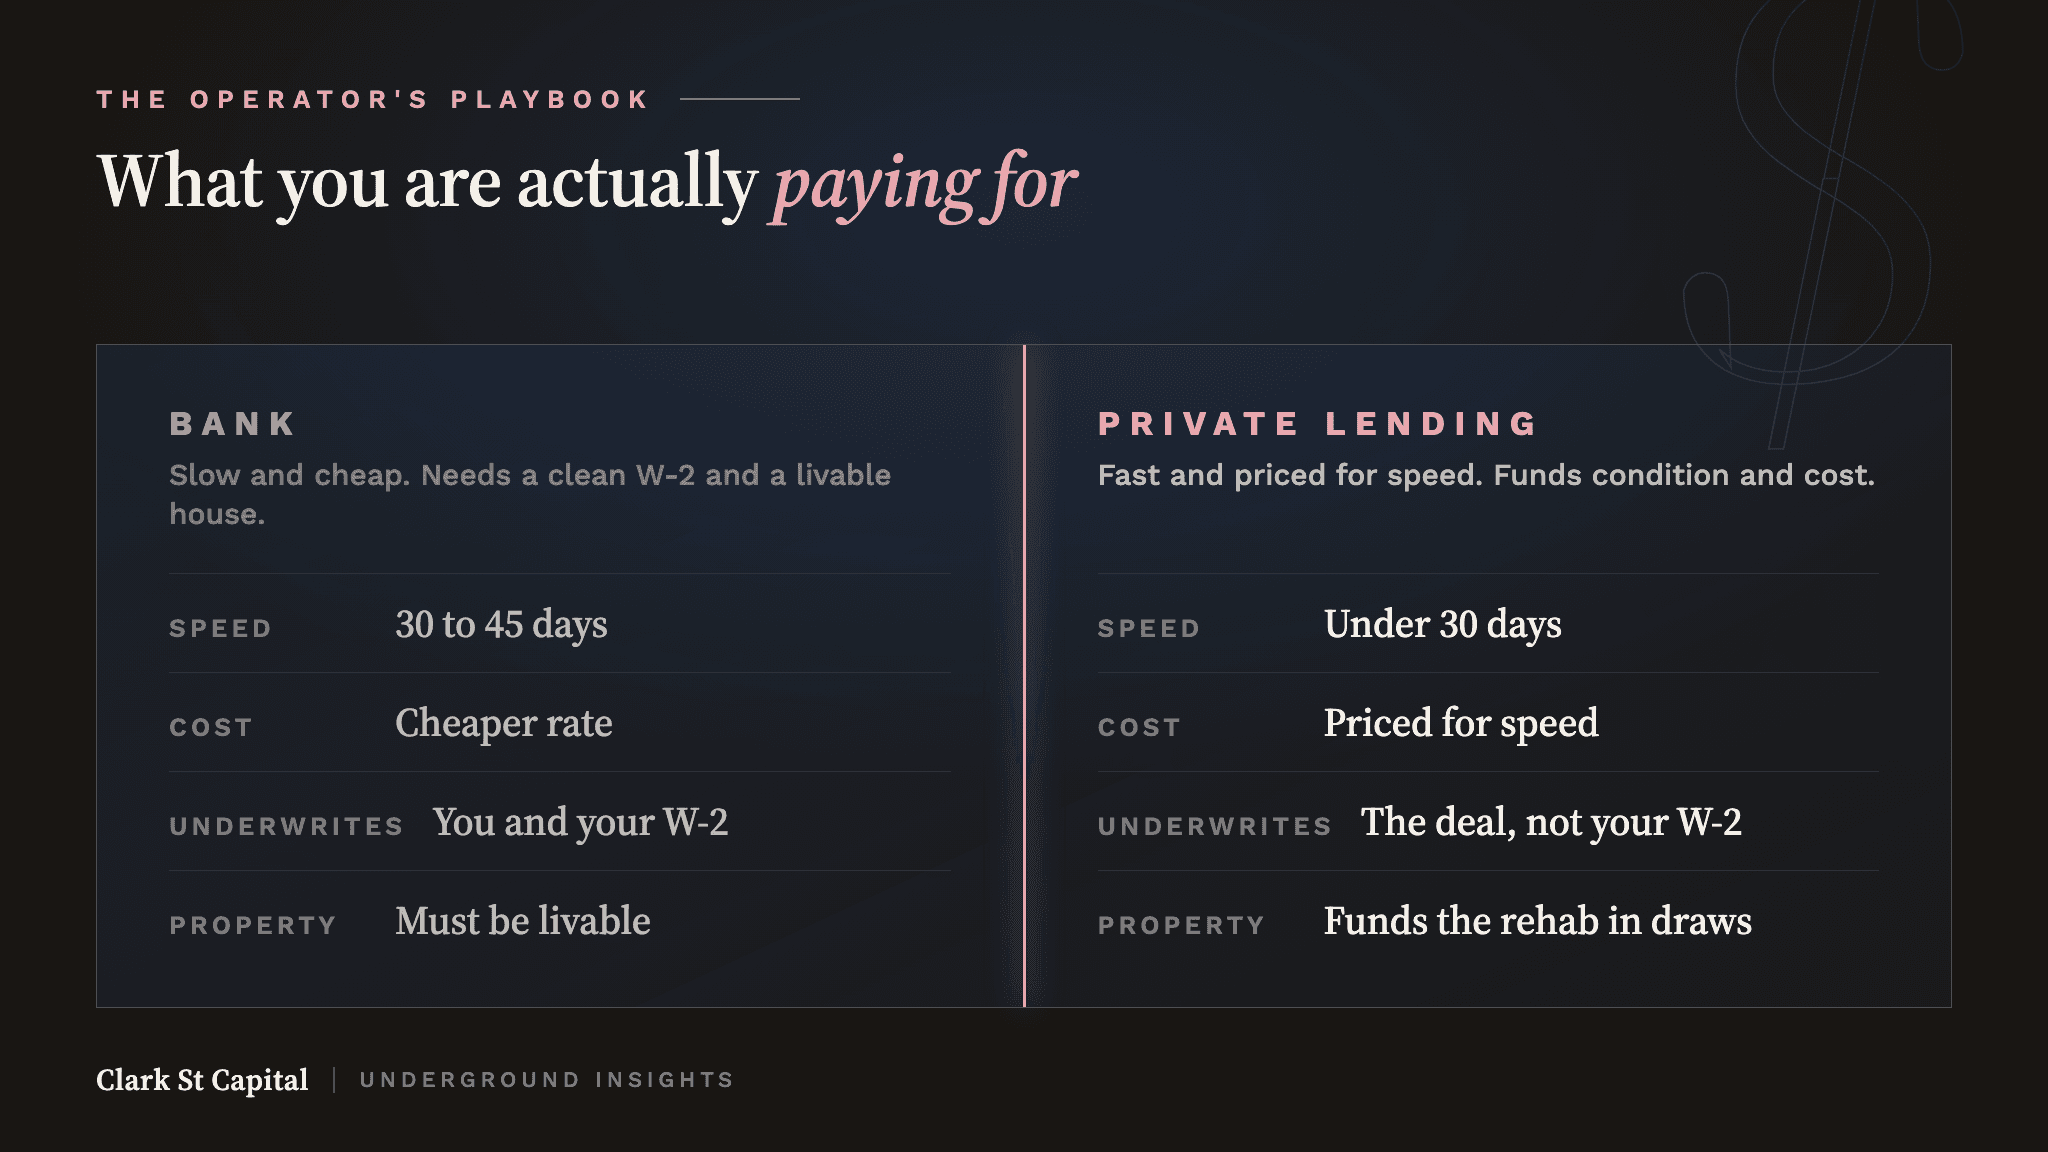Image resolution: width=2048 pixels, height=1152 pixels.
Task: Click the Clark St Capital logo text
Action: pos(202,1080)
